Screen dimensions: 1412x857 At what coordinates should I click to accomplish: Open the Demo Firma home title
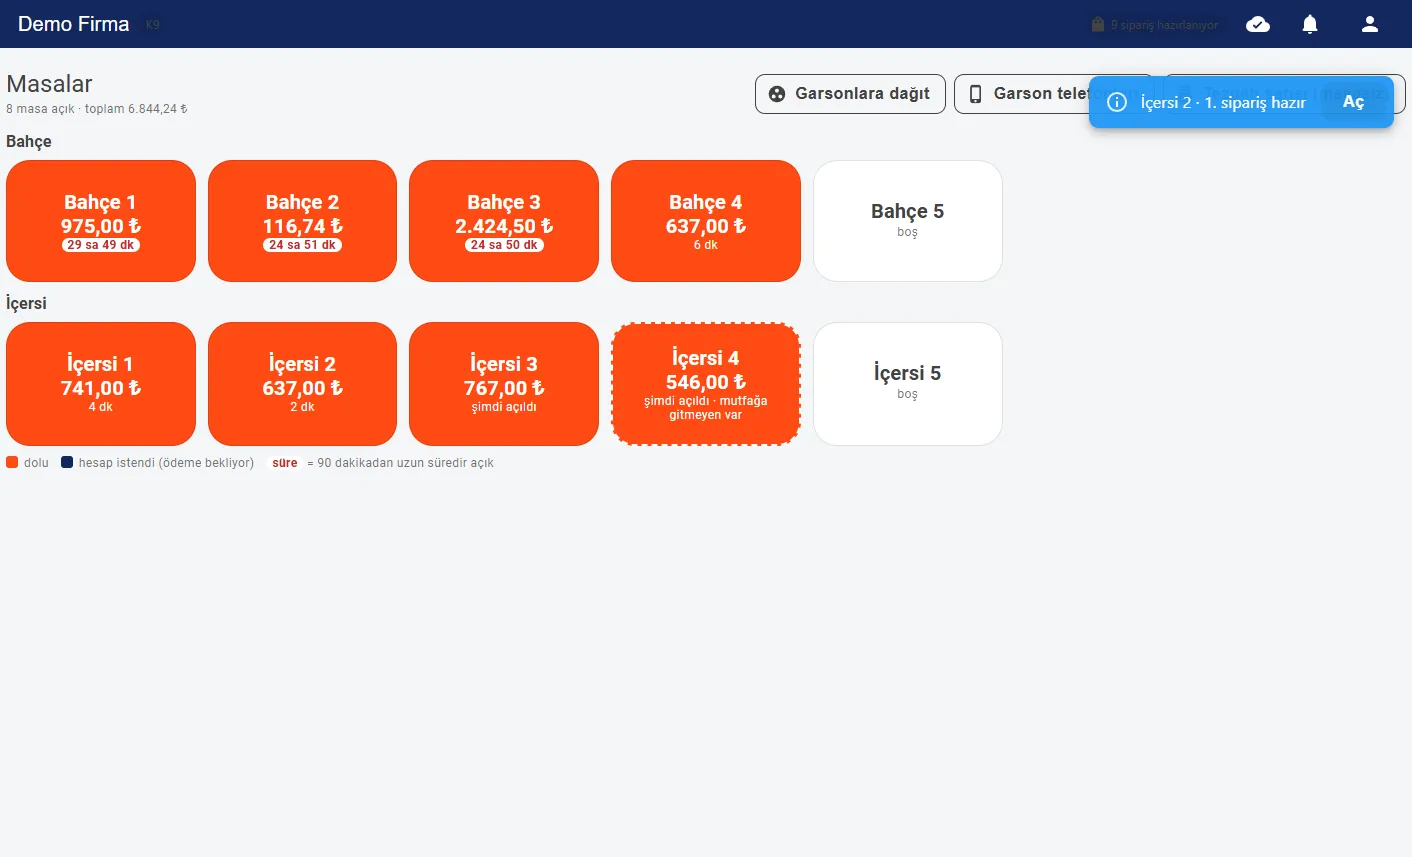(x=73, y=24)
